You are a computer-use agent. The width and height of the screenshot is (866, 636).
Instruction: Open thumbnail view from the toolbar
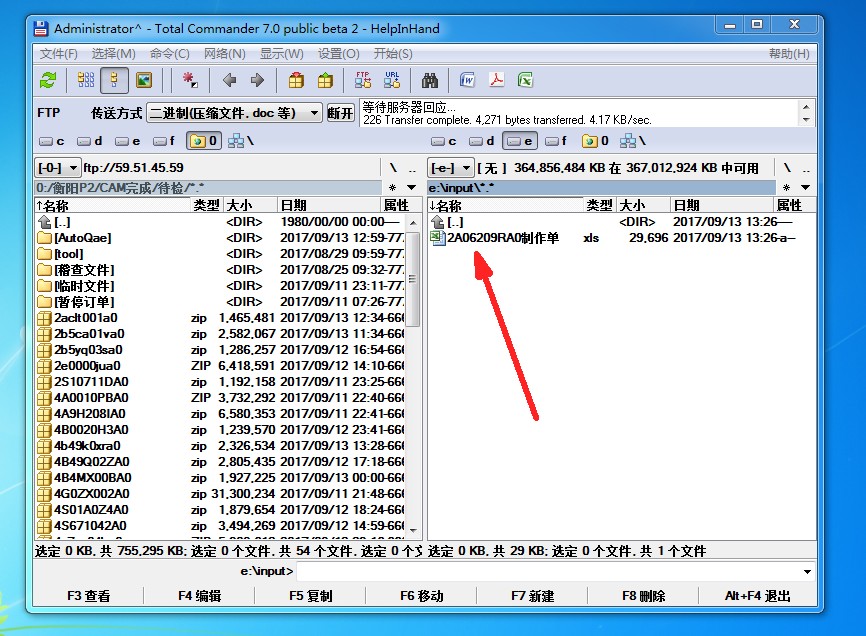[144, 81]
